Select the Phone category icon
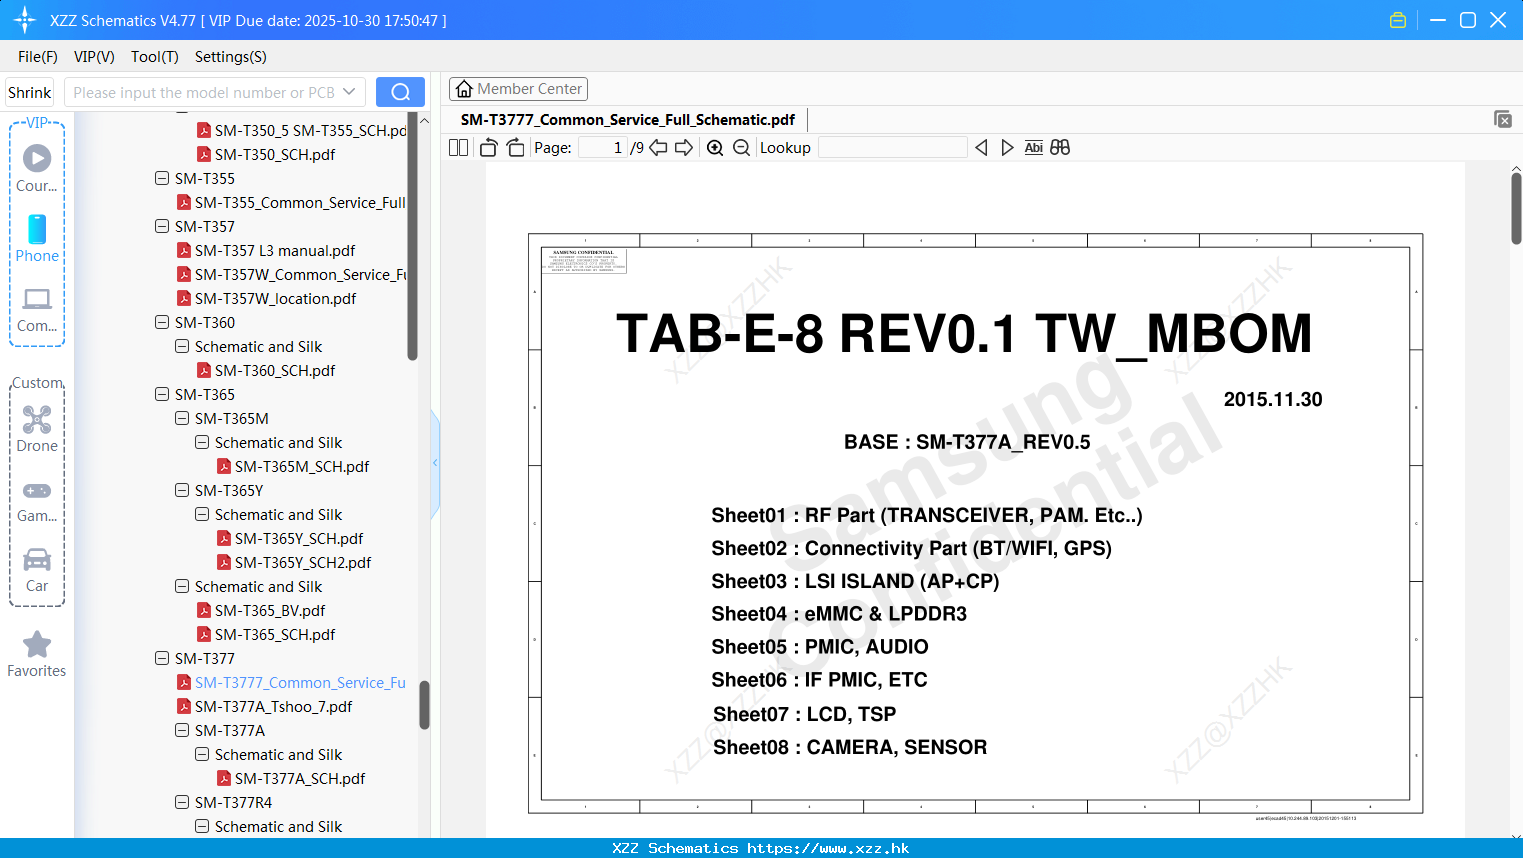1523x858 pixels. pyautogui.click(x=37, y=238)
